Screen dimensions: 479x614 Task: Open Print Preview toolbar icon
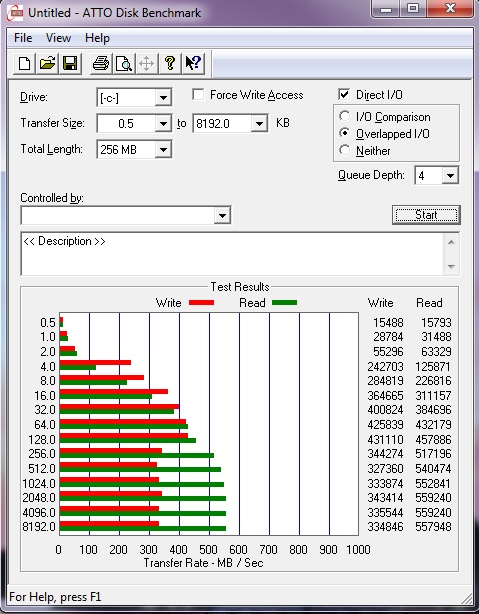pyautogui.click(x=124, y=63)
